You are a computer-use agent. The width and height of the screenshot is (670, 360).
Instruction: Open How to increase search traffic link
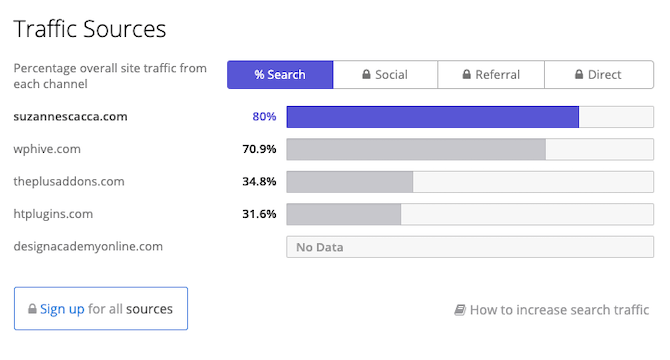[x=559, y=310]
